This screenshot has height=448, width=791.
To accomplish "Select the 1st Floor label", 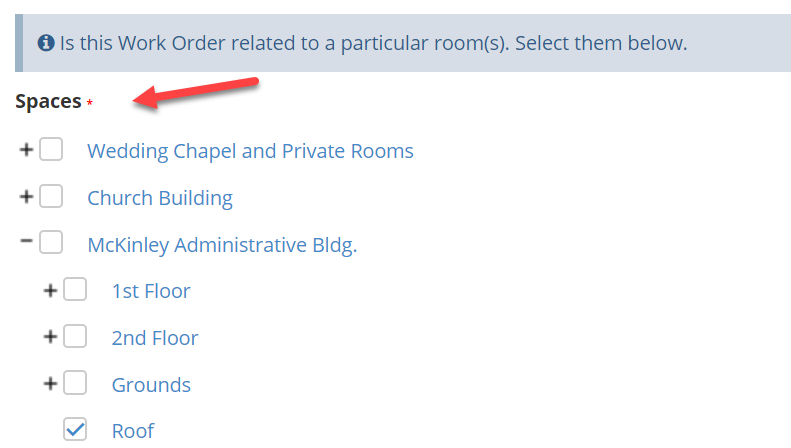I will point(151,291).
